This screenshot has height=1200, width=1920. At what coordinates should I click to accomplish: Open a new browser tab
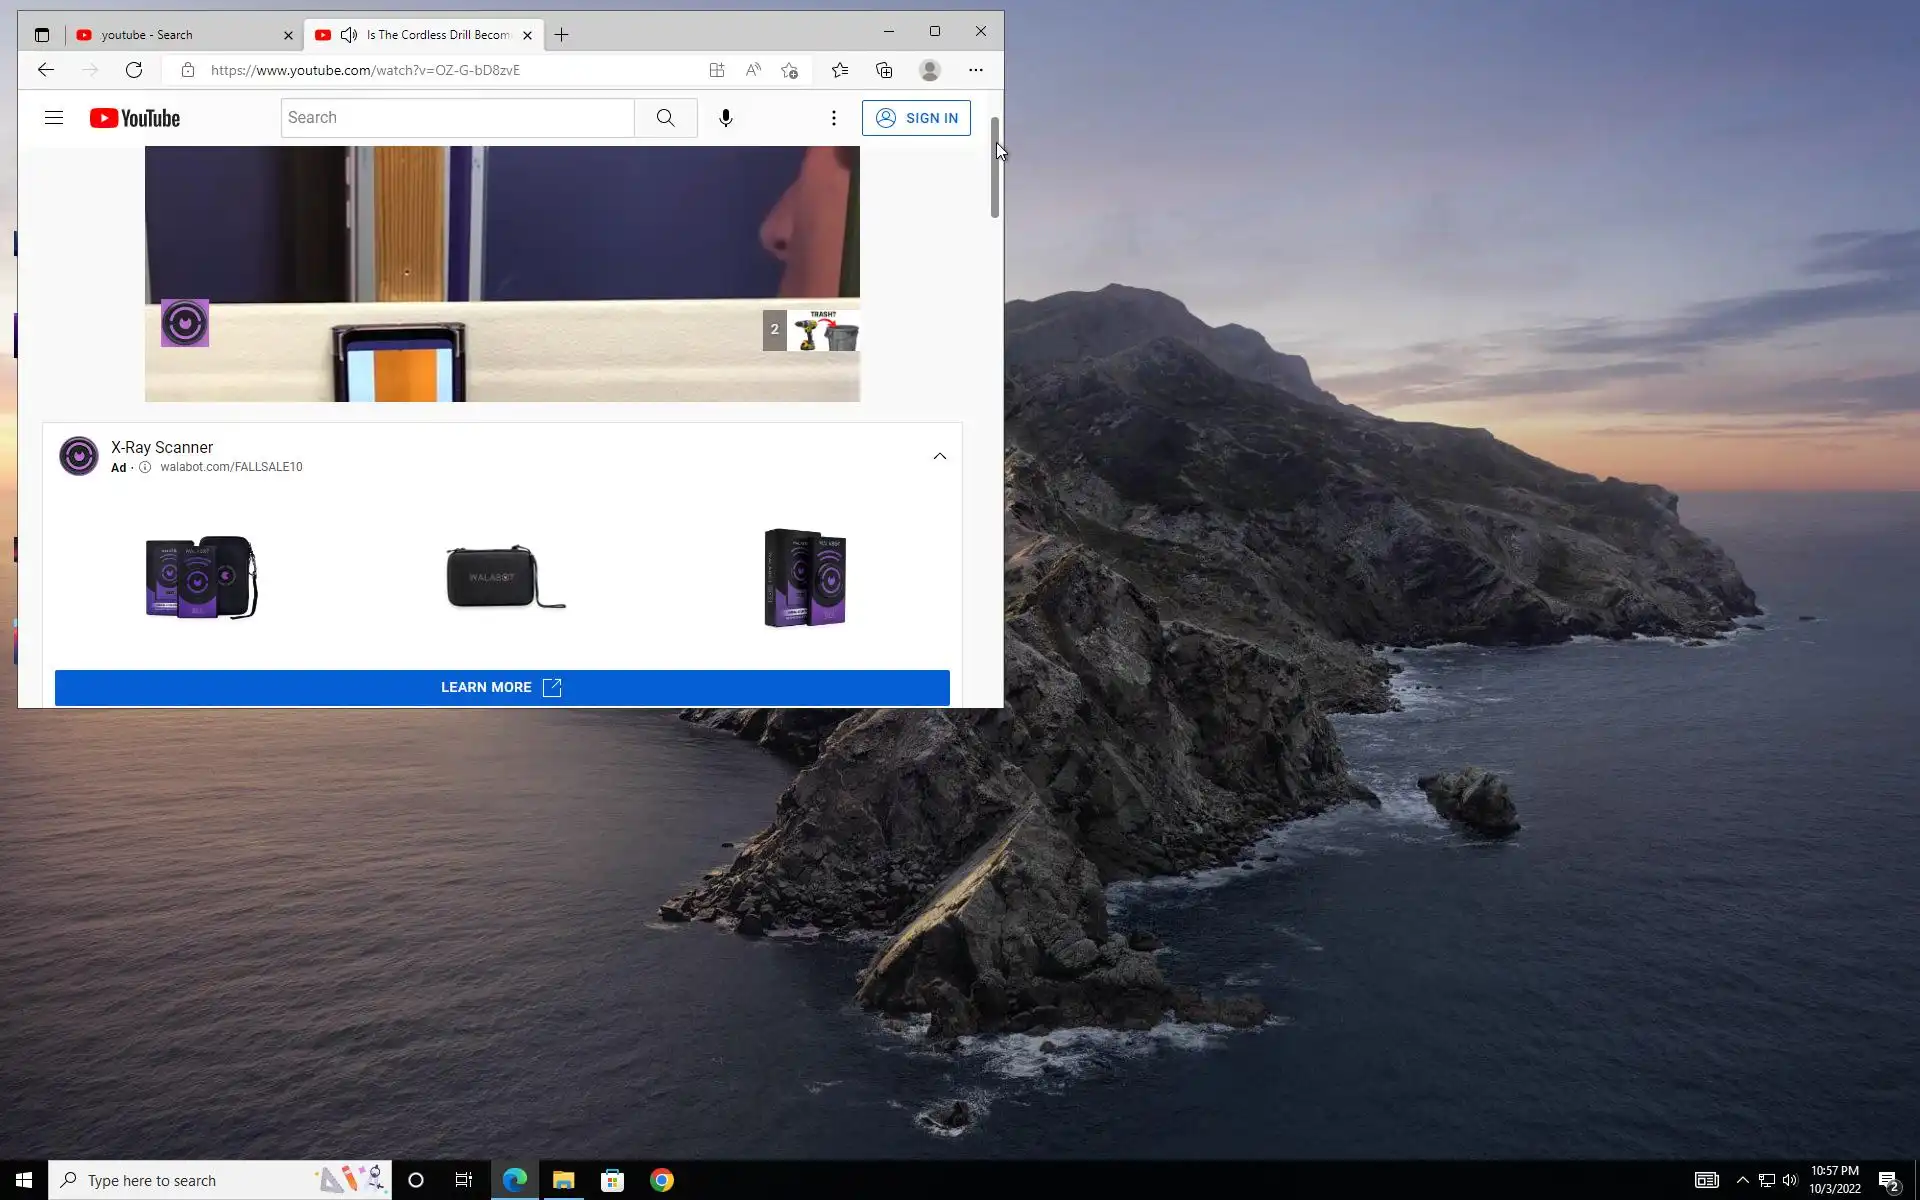pos(562,35)
